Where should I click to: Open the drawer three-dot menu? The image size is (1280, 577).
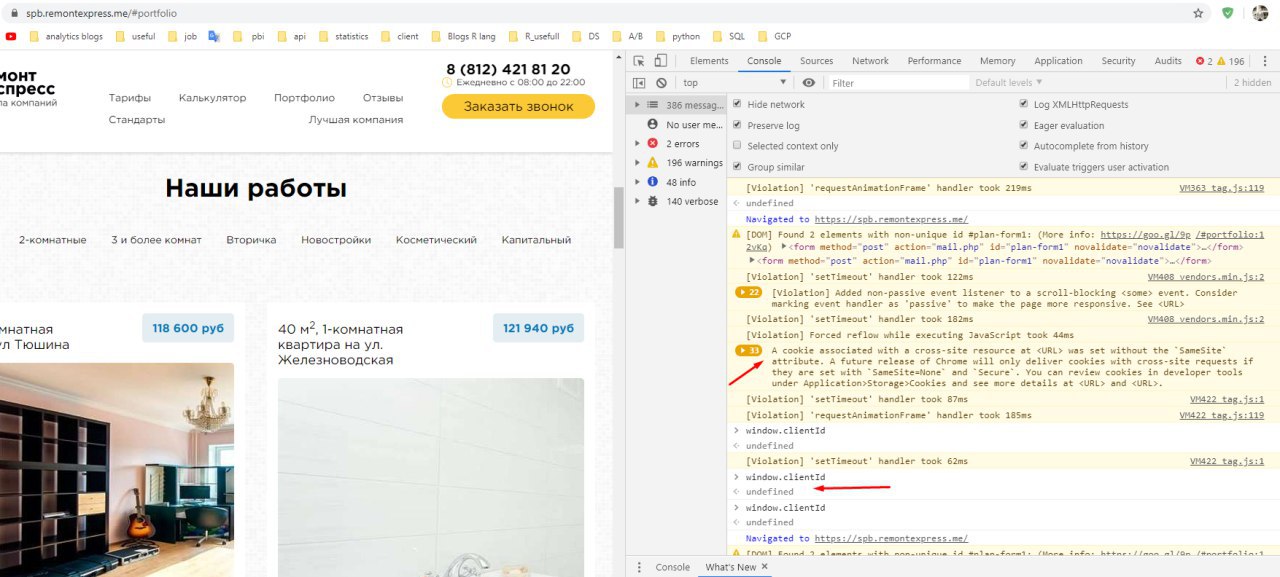click(640, 567)
